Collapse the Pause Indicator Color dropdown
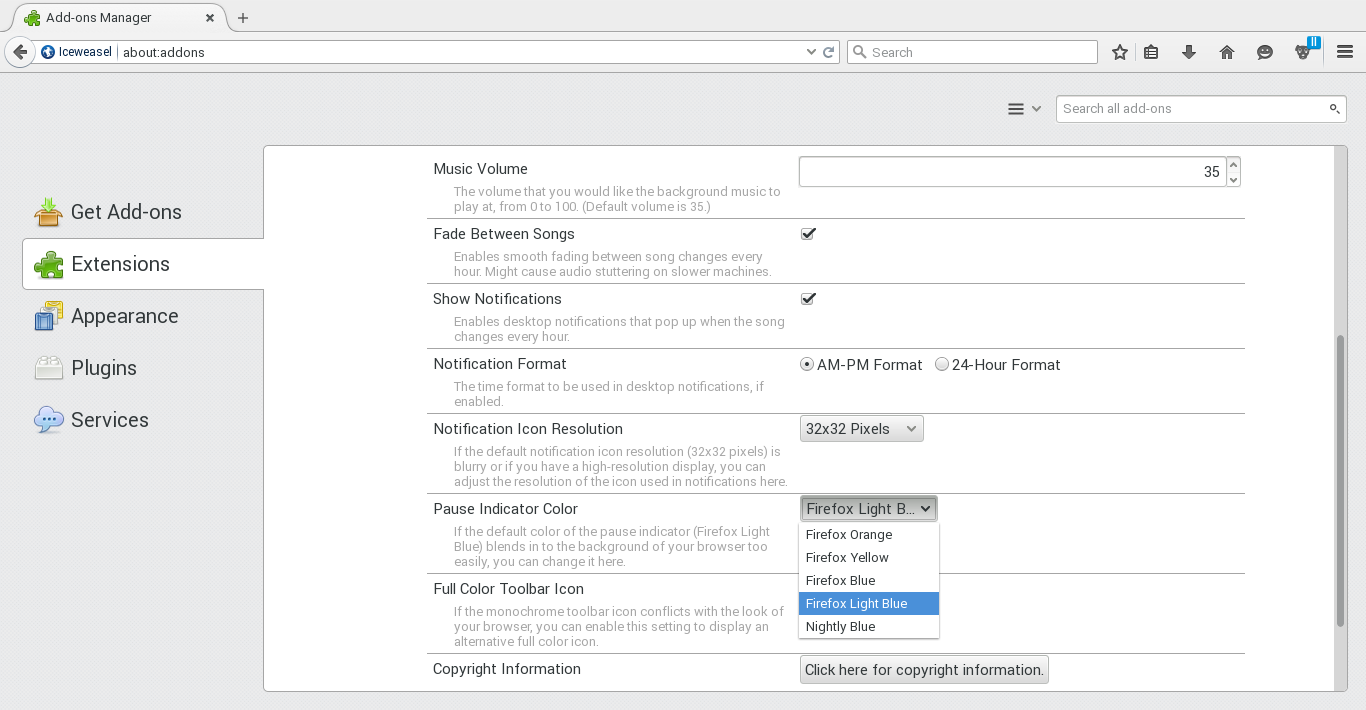1366x710 pixels. (868, 509)
